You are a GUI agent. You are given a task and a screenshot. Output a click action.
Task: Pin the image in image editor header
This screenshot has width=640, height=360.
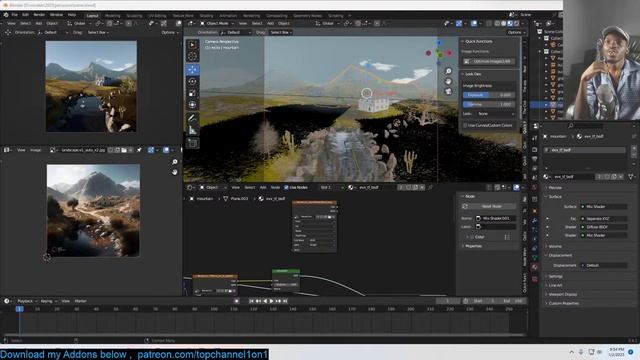139,150
